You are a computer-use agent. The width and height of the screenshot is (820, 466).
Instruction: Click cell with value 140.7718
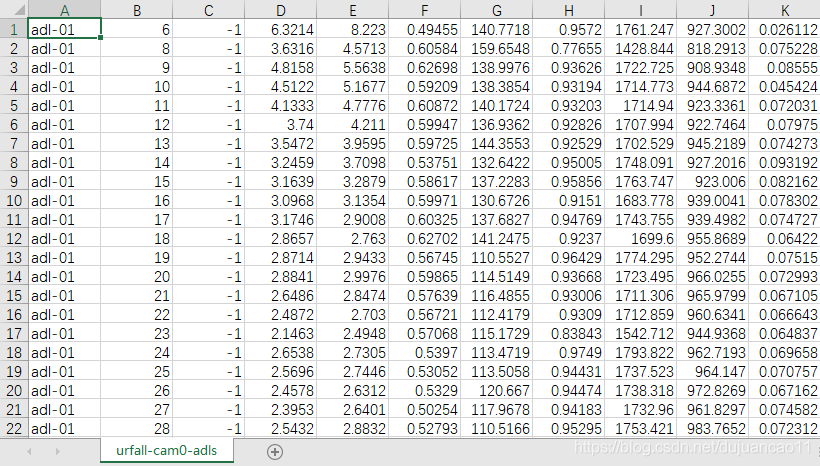point(496,29)
